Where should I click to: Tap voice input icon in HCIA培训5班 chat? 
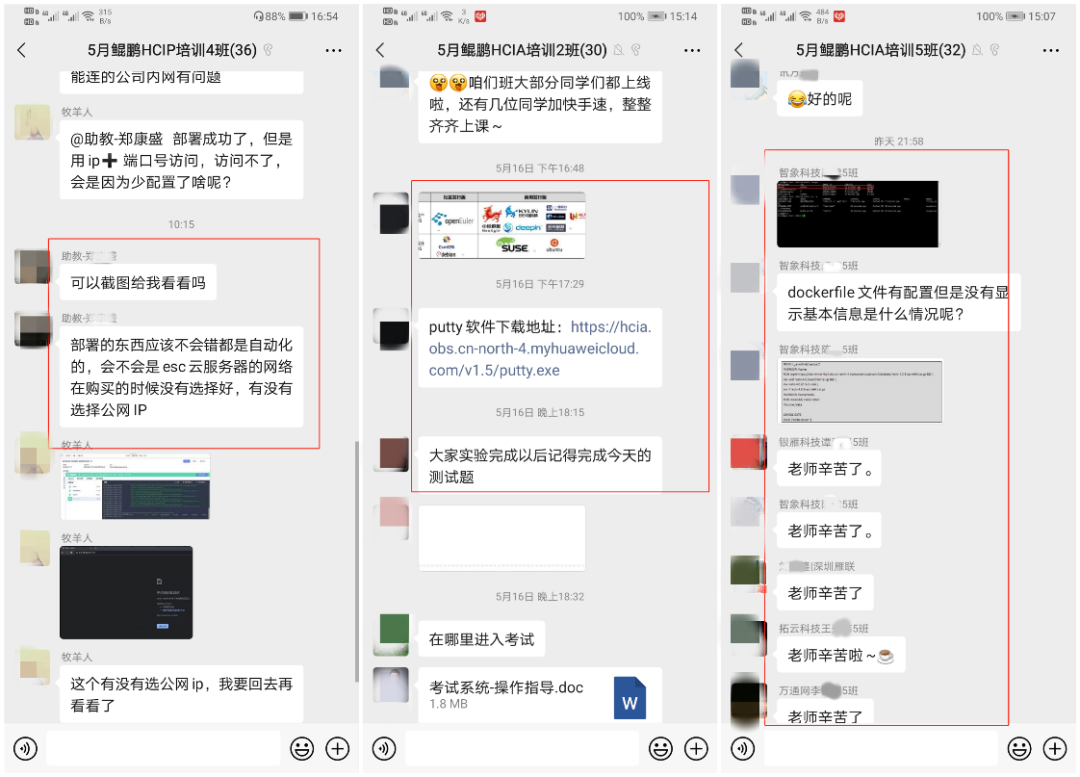tap(743, 748)
